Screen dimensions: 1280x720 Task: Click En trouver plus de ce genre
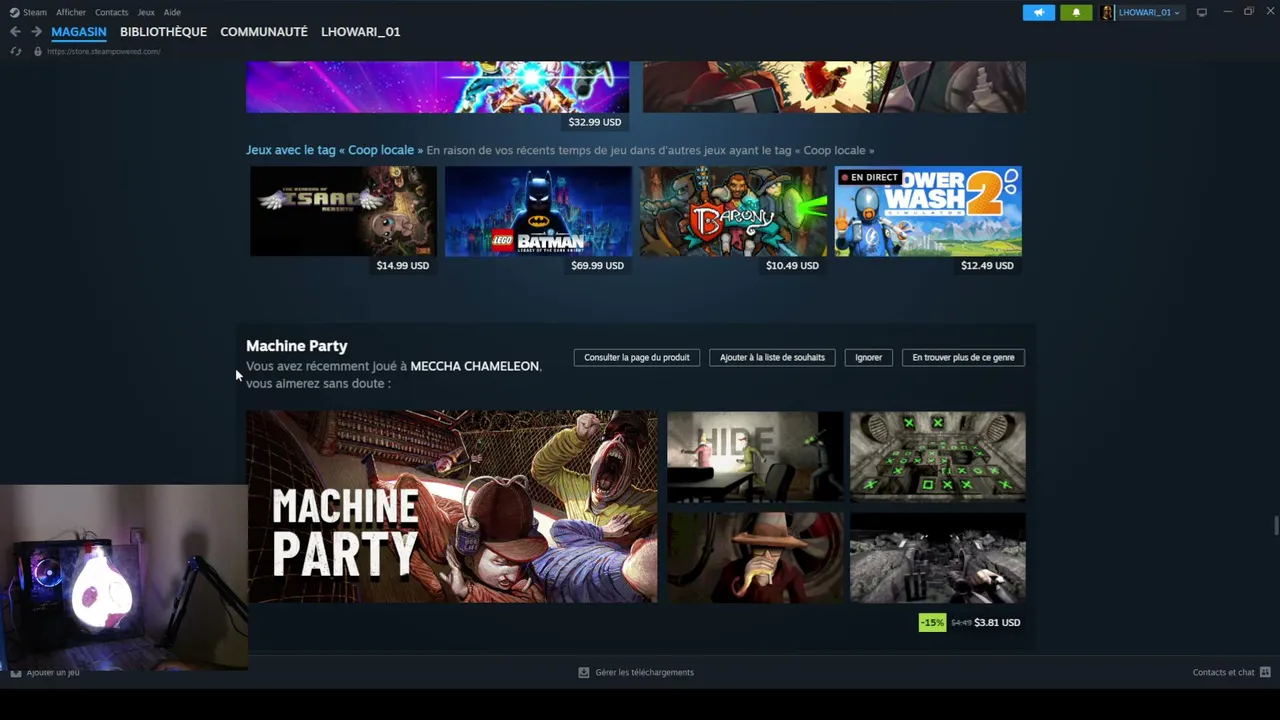pos(963,357)
